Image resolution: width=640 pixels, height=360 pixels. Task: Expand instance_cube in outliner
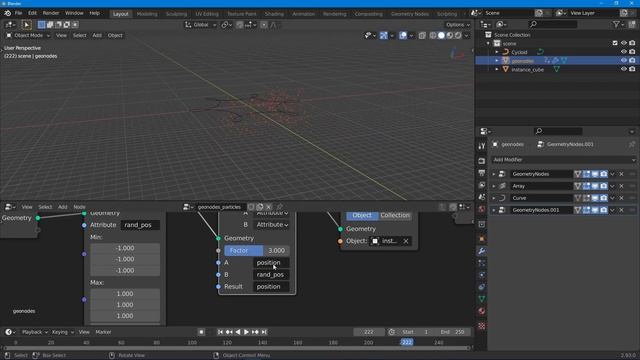coord(497,69)
